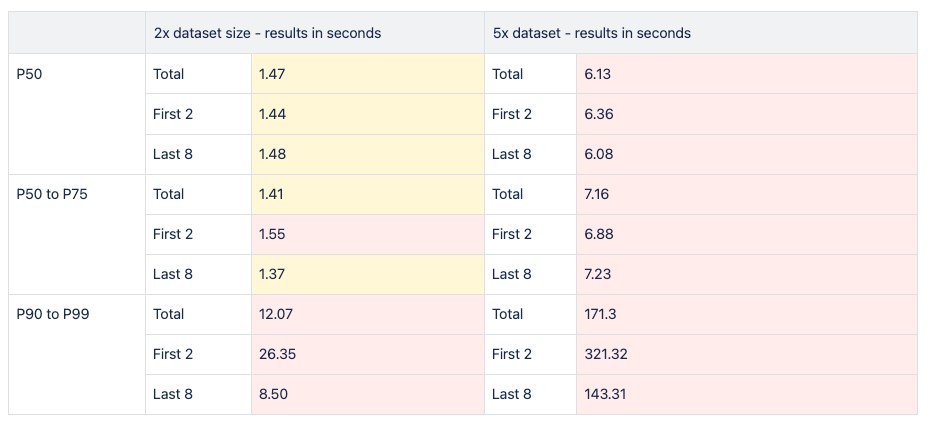This screenshot has width=932, height=428.
Task: Click the 6.13 result cell
Action: coord(746,74)
